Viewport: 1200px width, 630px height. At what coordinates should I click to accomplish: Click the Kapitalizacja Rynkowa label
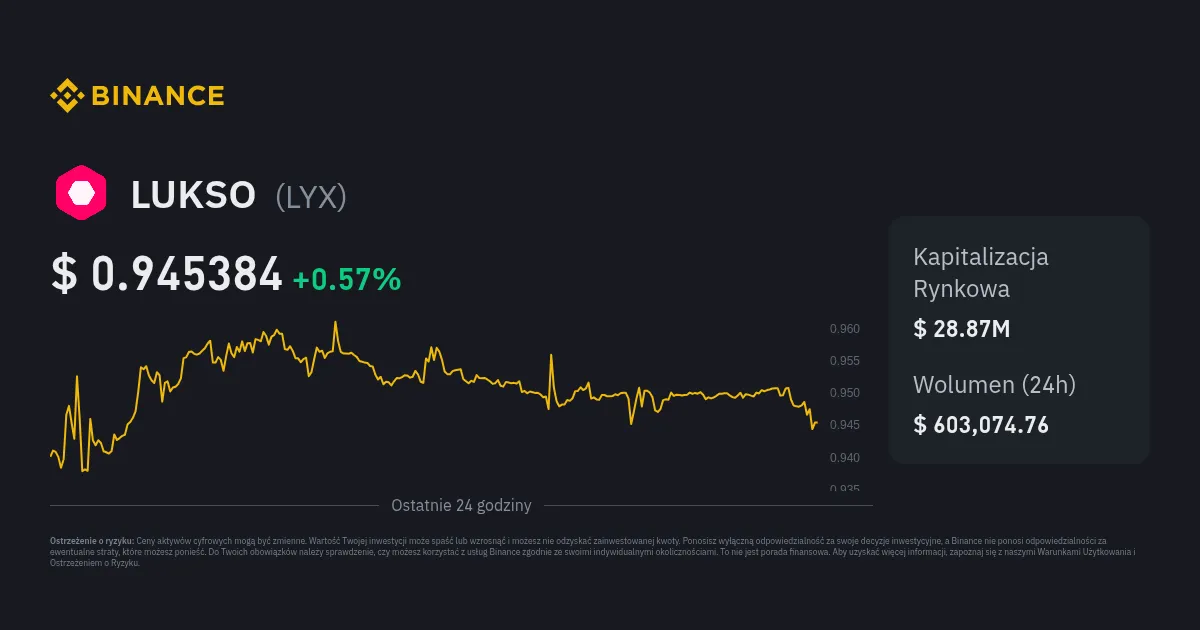coord(980,272)
